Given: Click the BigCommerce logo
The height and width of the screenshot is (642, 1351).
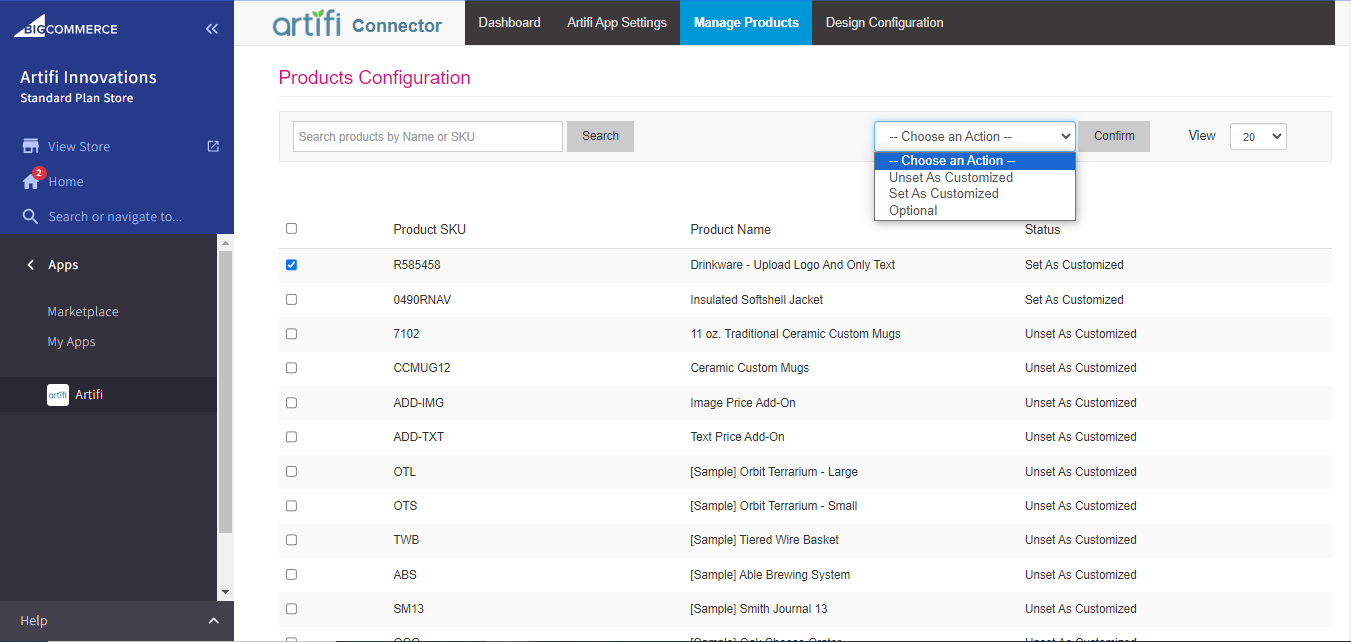Looking at the screenshot, I should point(66,26).
